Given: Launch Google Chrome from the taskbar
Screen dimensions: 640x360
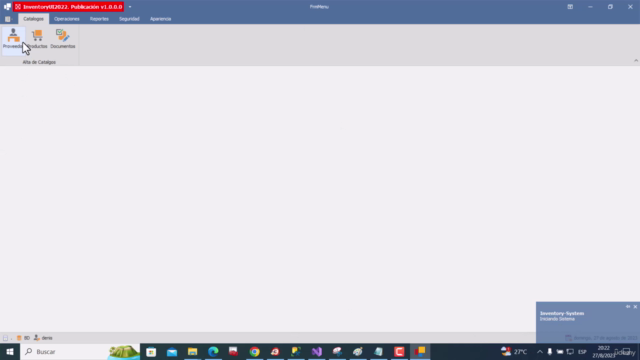Looking at the screenshot, I should pyautogui.click(x=254, y=351).
